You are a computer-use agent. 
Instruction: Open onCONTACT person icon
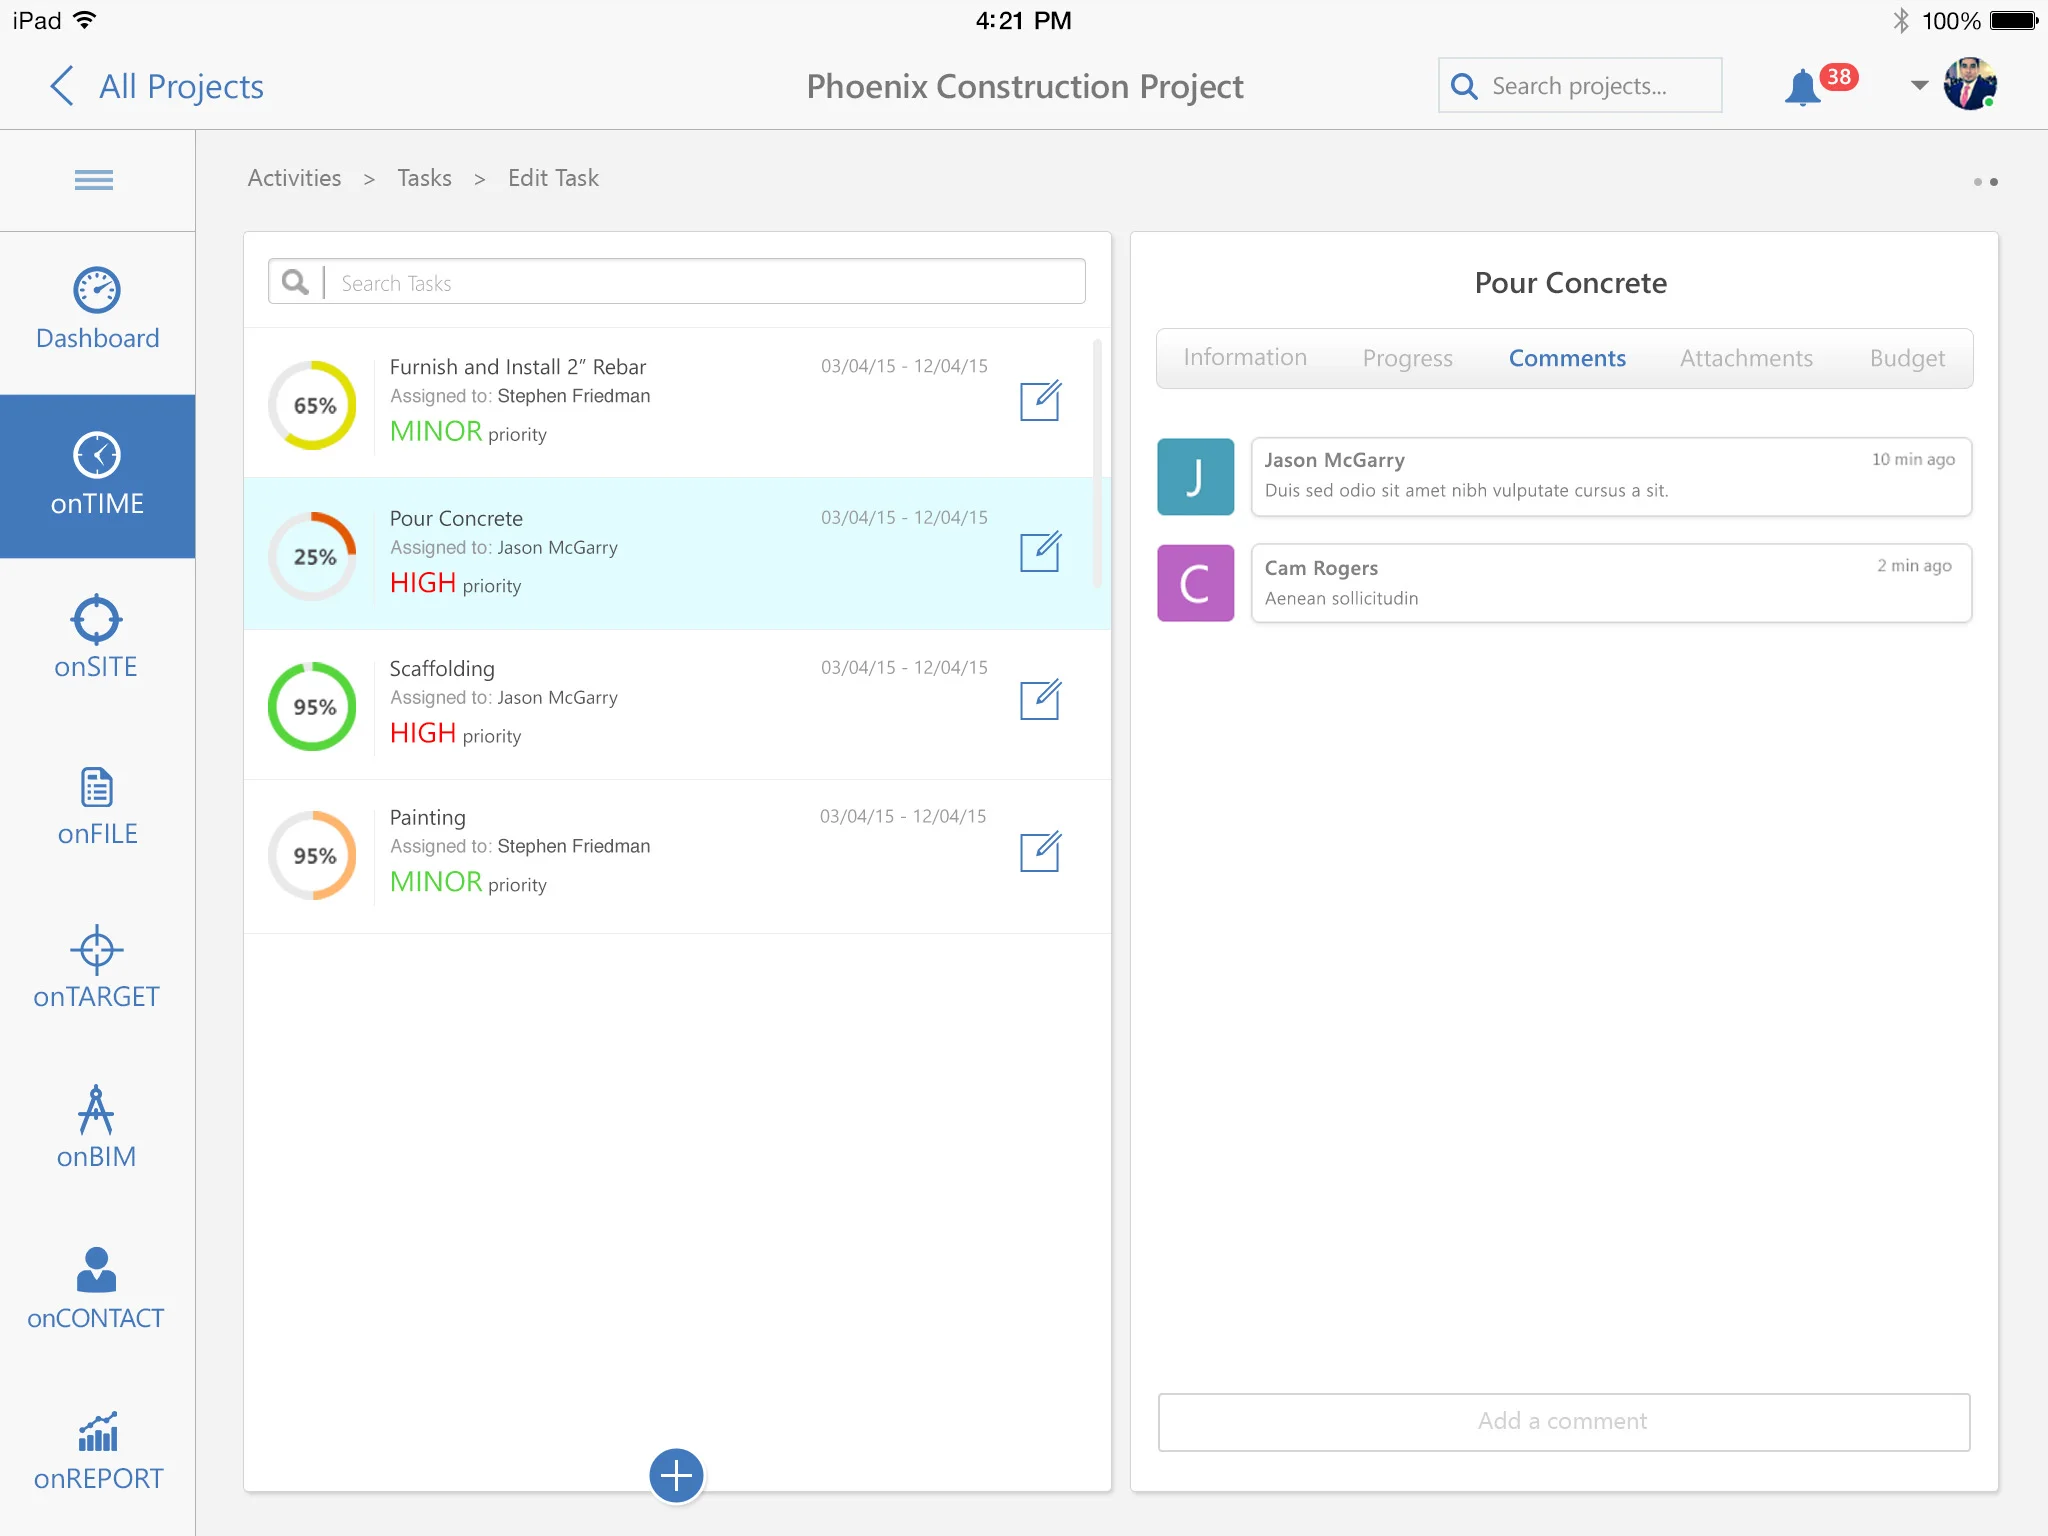tap(97, 1270)
